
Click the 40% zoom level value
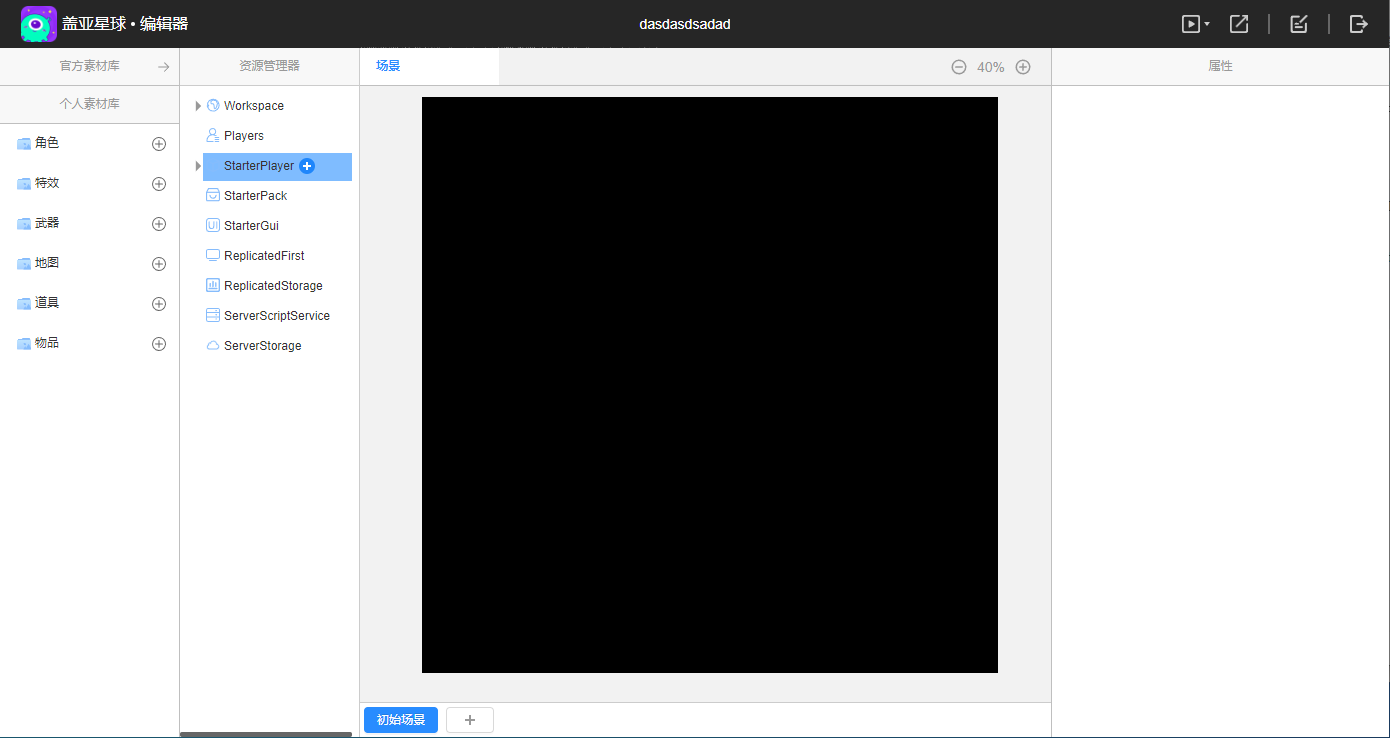click(991, 67)
